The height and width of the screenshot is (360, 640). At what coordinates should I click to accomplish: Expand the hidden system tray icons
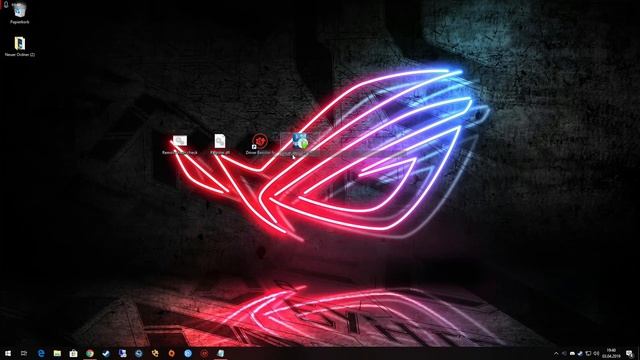(x=556, y=353)
